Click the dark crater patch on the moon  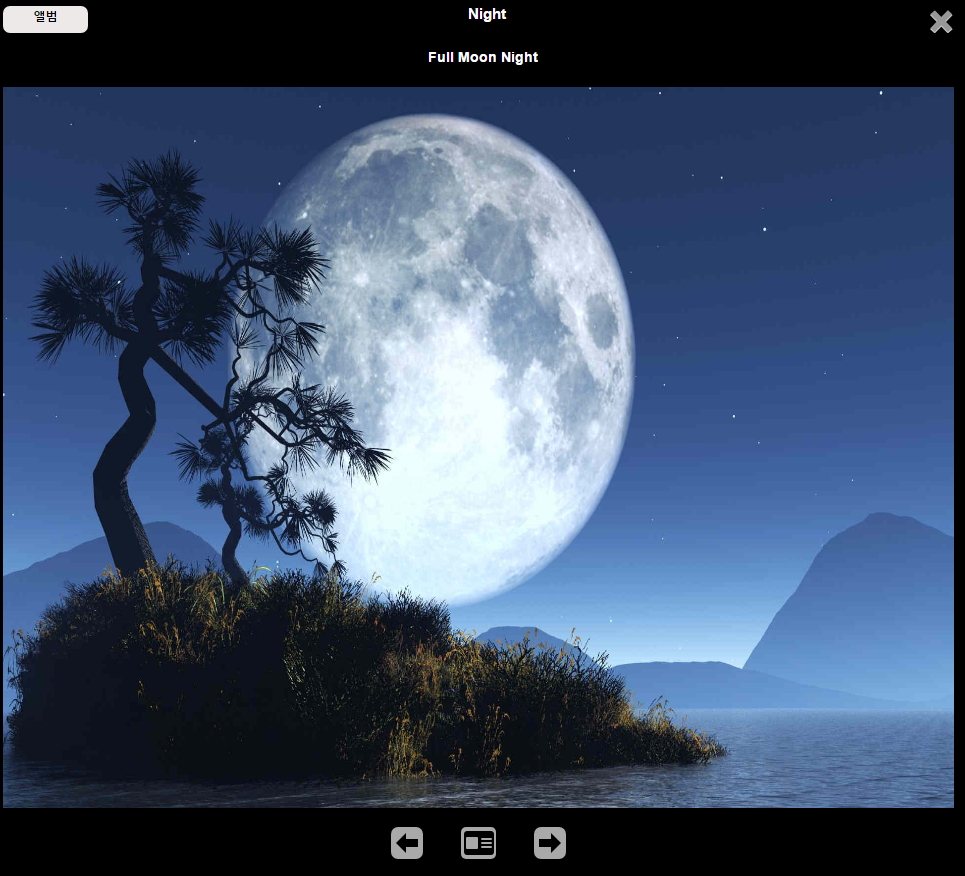click(x=601, y=320)
